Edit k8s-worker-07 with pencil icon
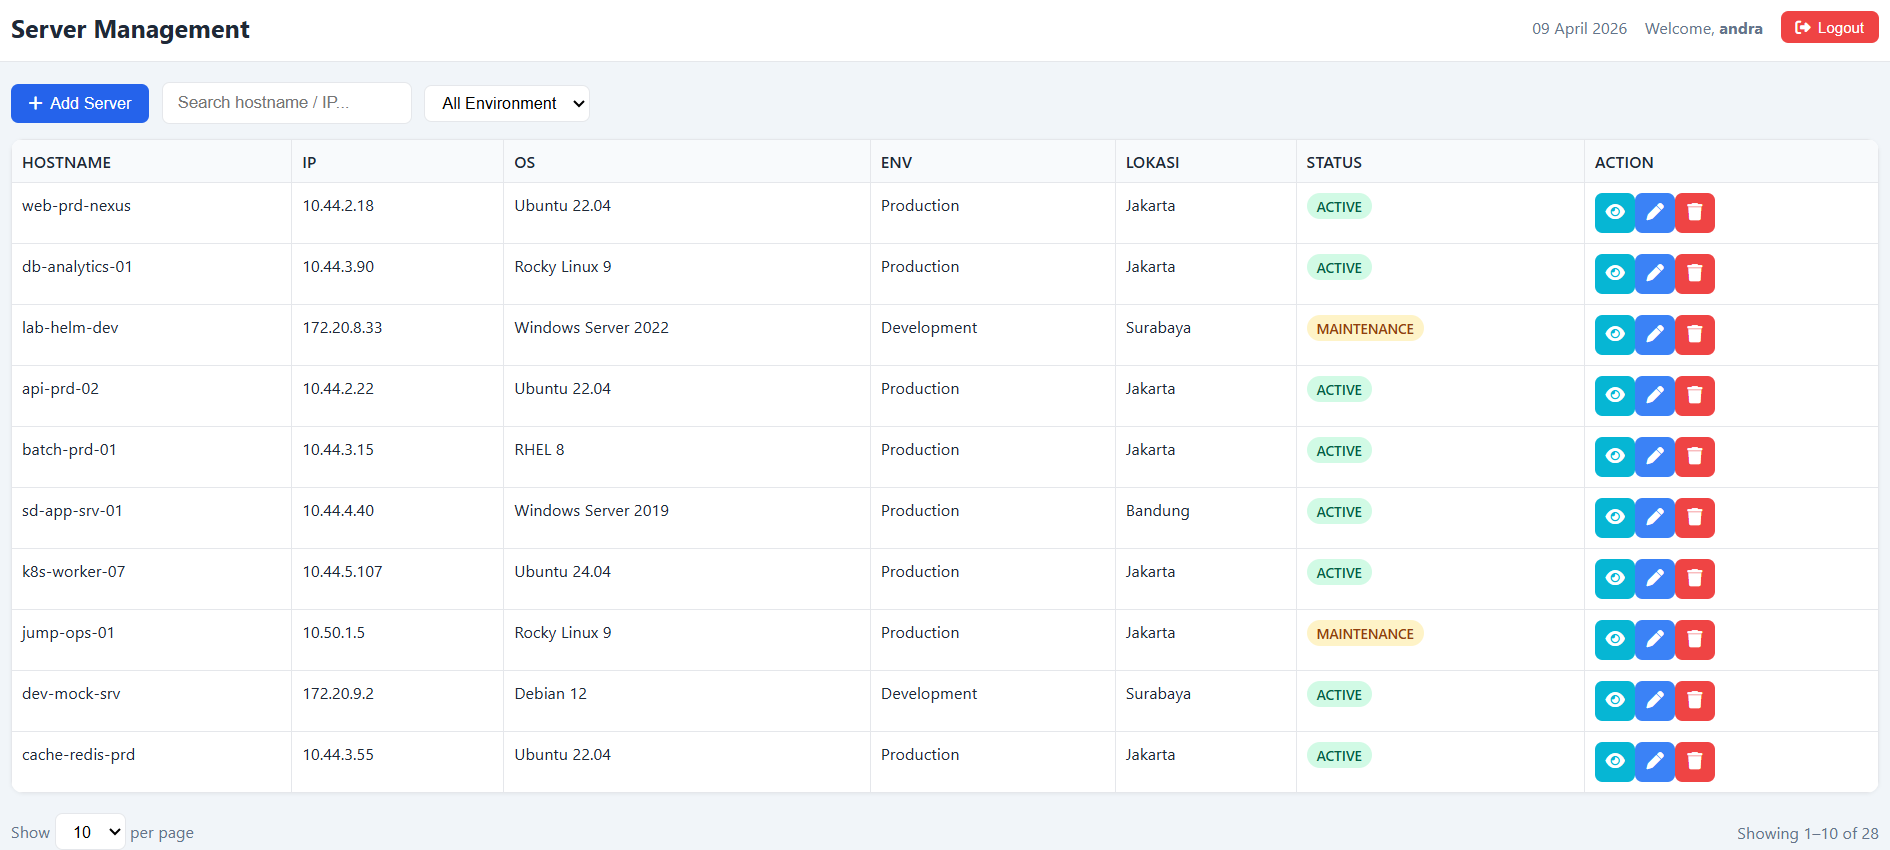 [x=1654, y=579]
